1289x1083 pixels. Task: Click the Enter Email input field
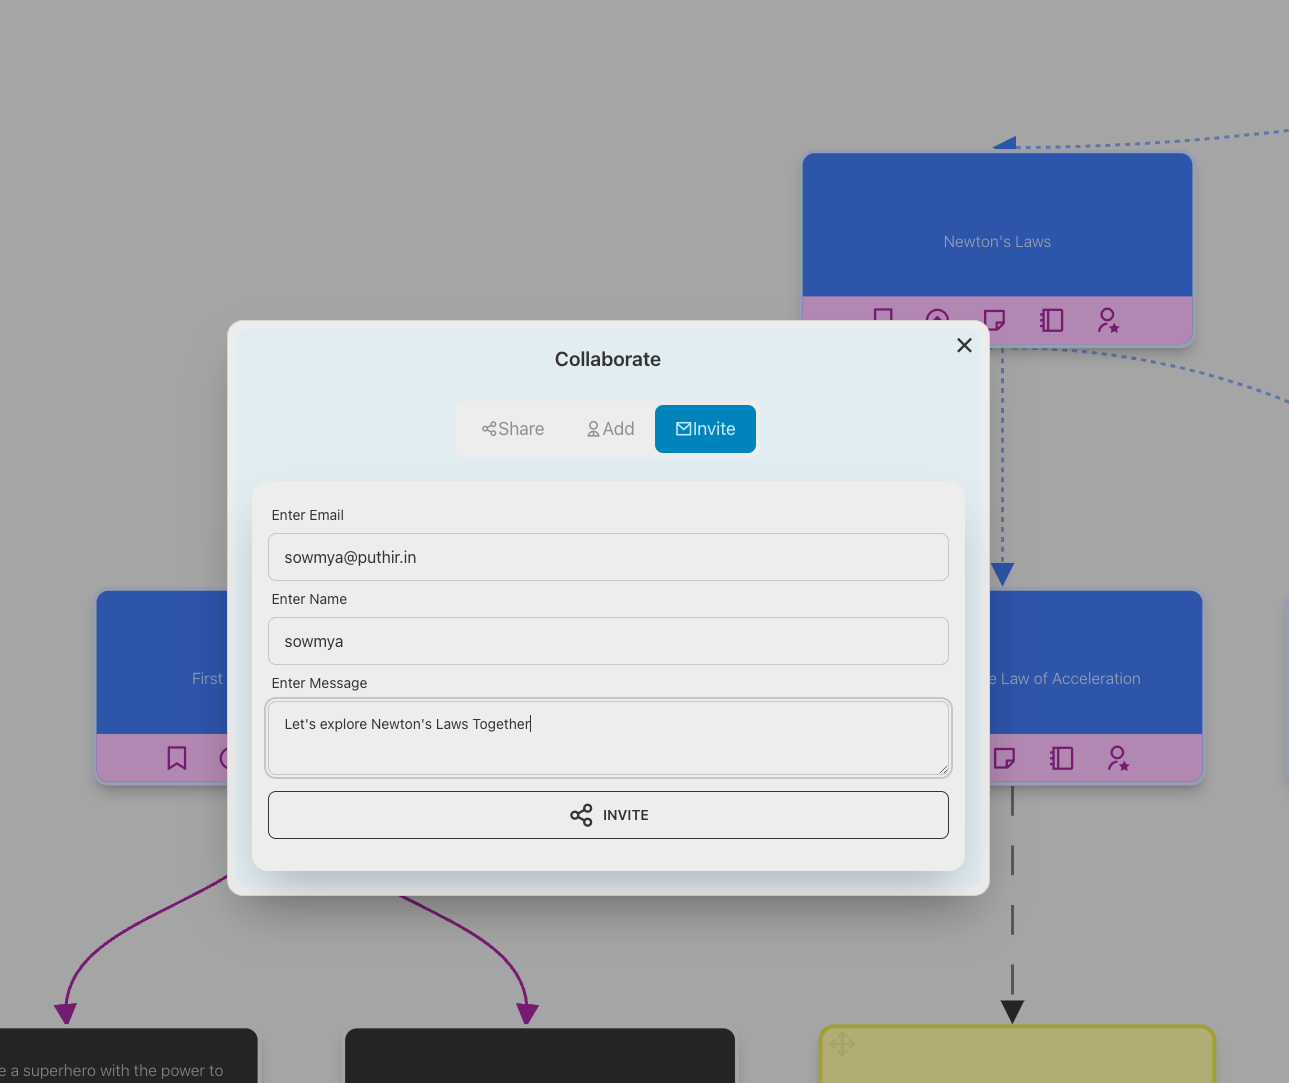(x=608, y=557)
